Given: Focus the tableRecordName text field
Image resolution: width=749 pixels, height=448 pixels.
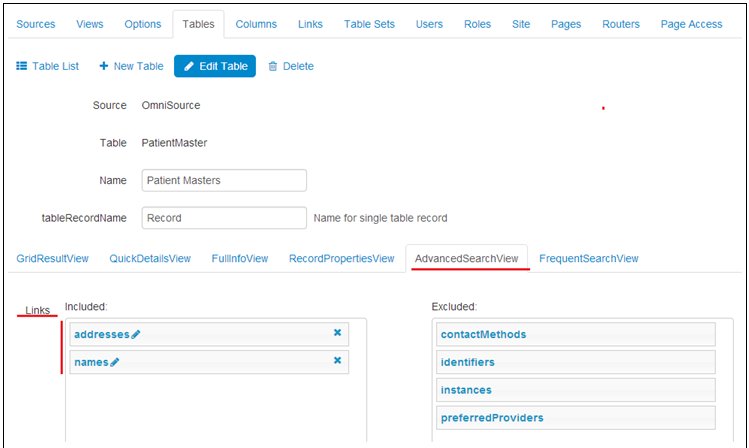Looking at the screenshot, I should (223, 217).
